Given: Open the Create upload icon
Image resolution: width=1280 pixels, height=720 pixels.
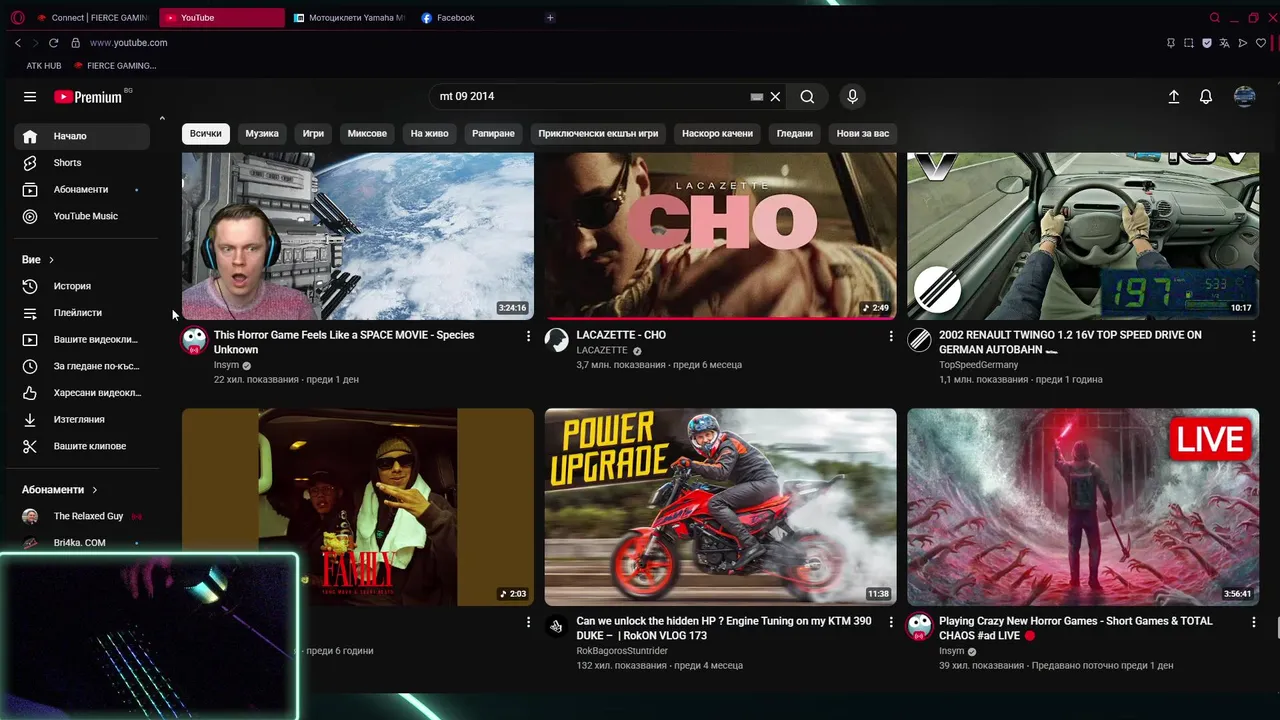Looking at the screenshot, I should point(1174,97).
